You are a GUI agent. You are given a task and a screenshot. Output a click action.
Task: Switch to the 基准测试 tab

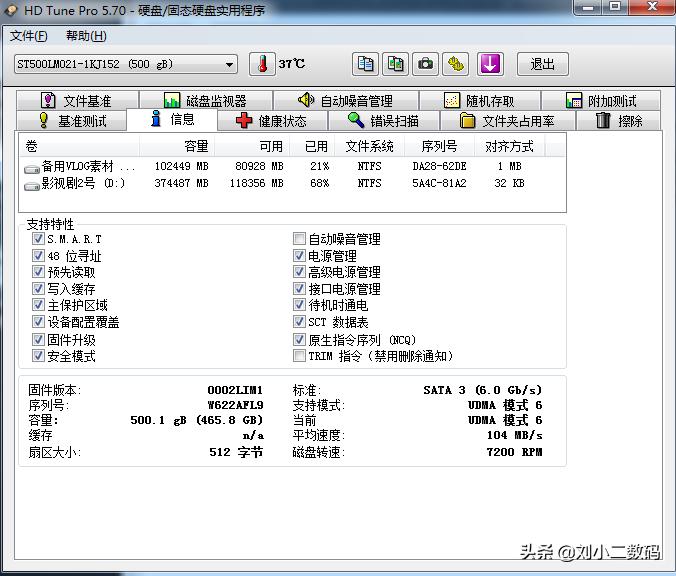click(72, 121)
